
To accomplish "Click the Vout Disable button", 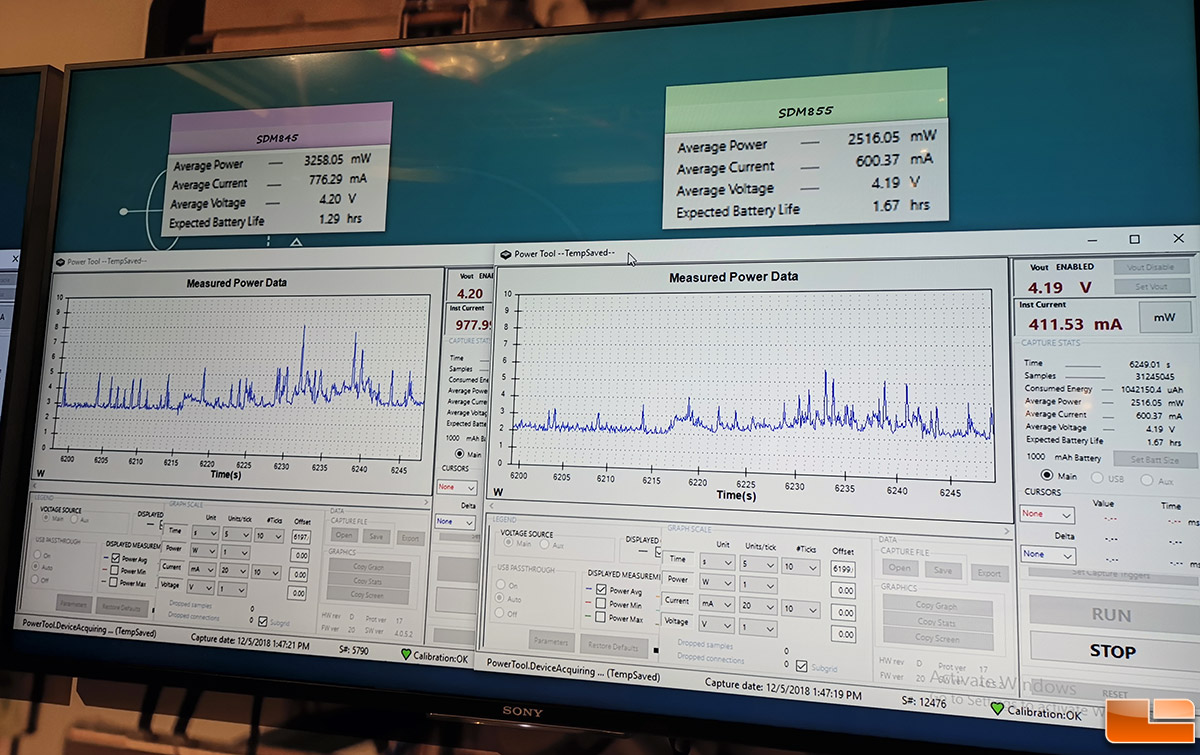I will [x=1150, y=267].
